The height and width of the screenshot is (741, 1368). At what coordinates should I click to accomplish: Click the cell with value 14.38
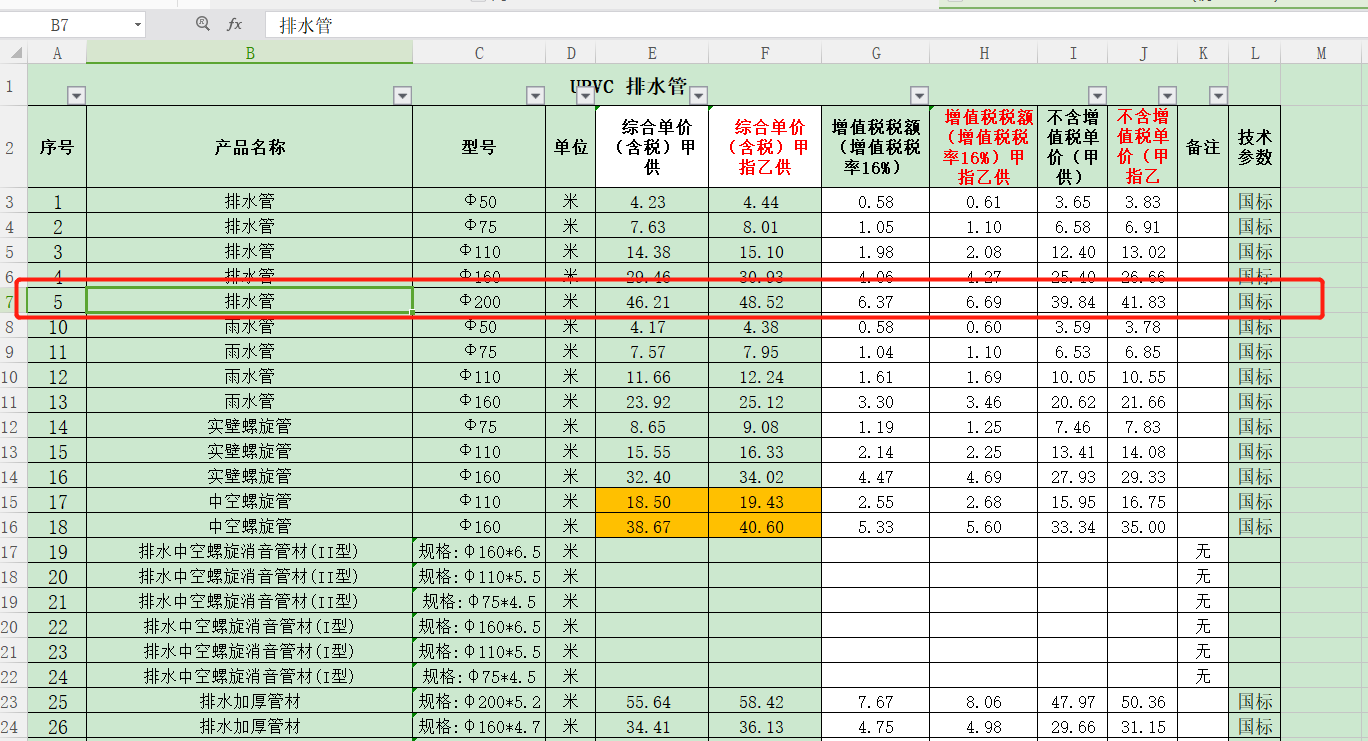651,252
